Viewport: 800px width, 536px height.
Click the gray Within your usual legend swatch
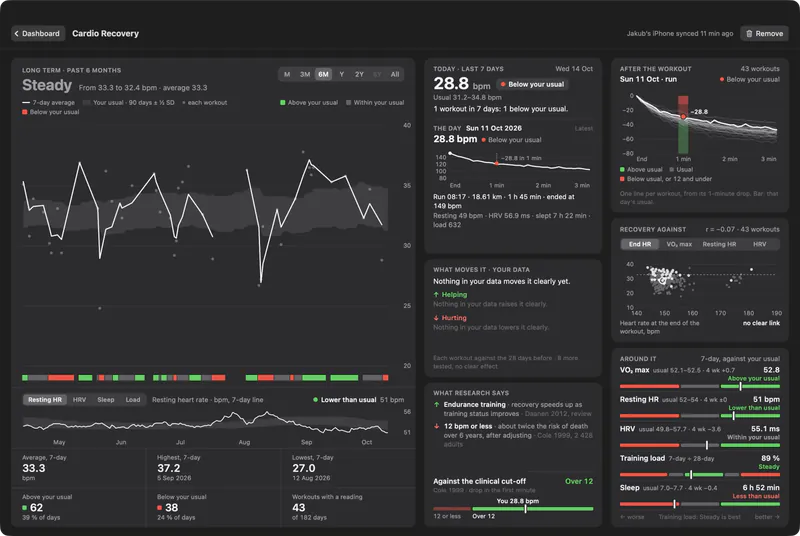pyautogui.click(x=348, y=103)
